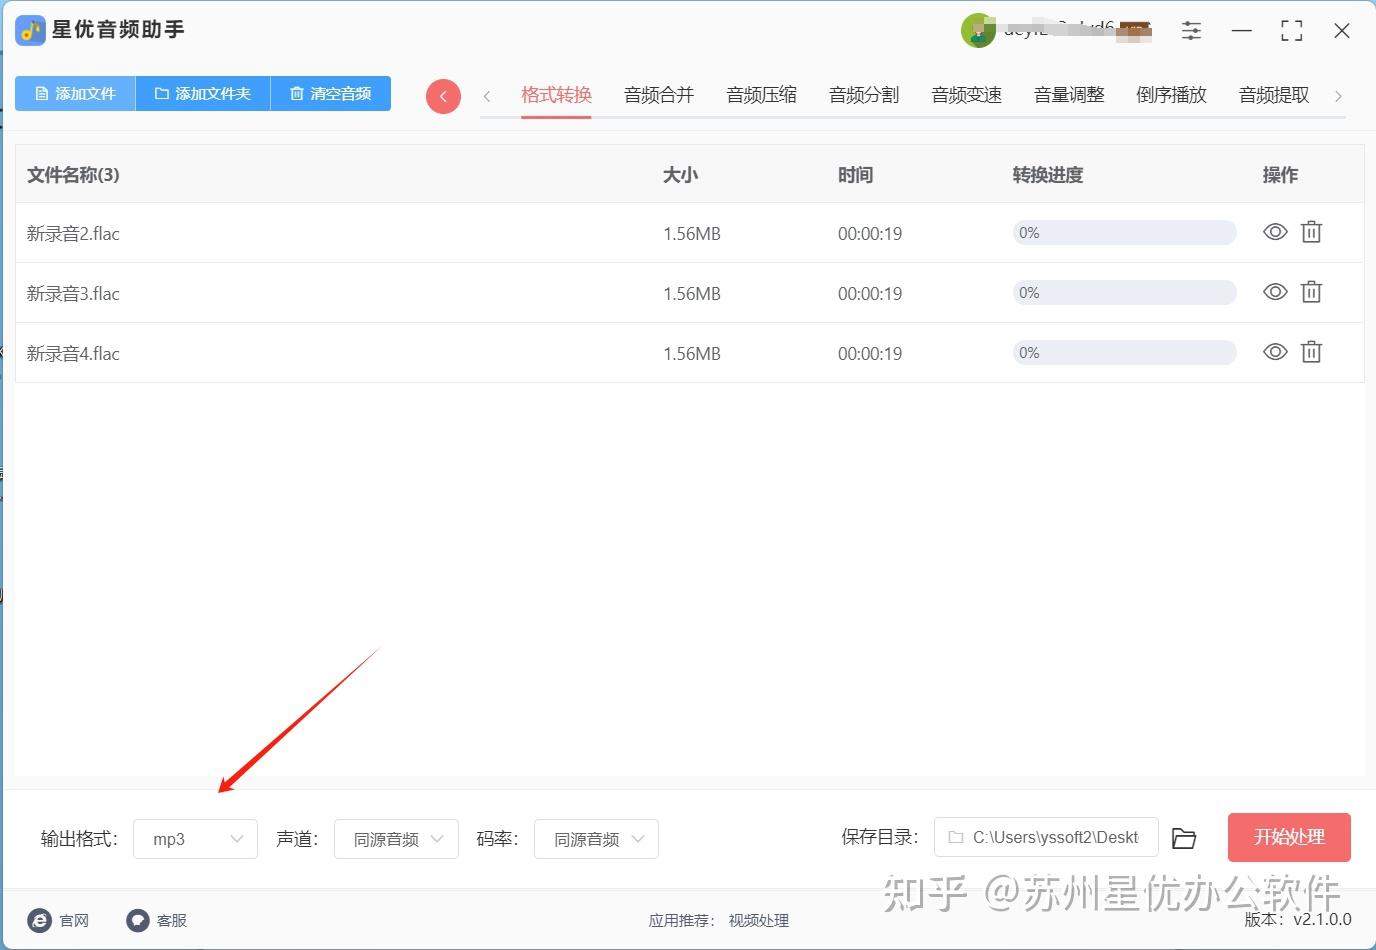Viewport: 1376px width, 950px height.
Task: Delete 新录音3.flac using the trash icon
Action: [1311, 292]
